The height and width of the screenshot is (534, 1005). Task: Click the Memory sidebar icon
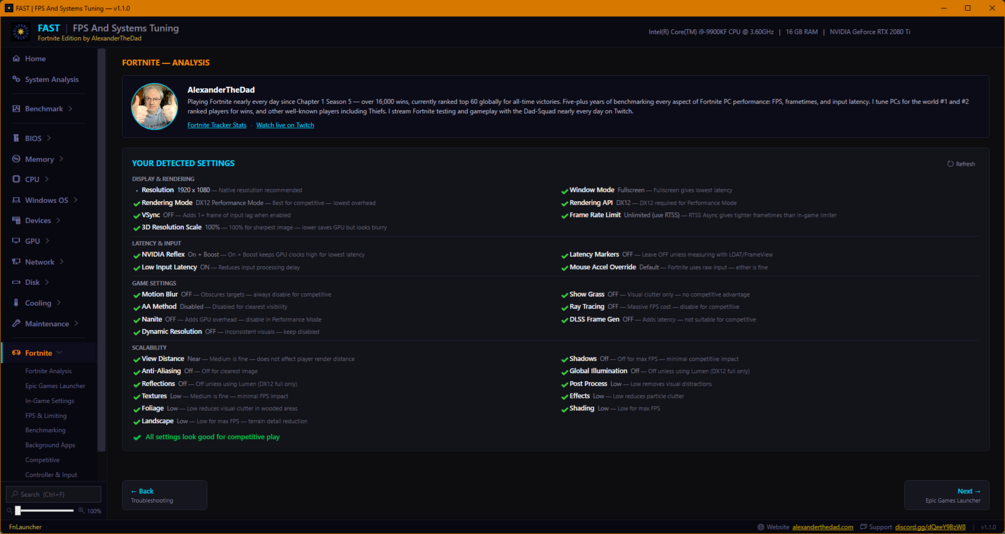[x=16, y=159]
